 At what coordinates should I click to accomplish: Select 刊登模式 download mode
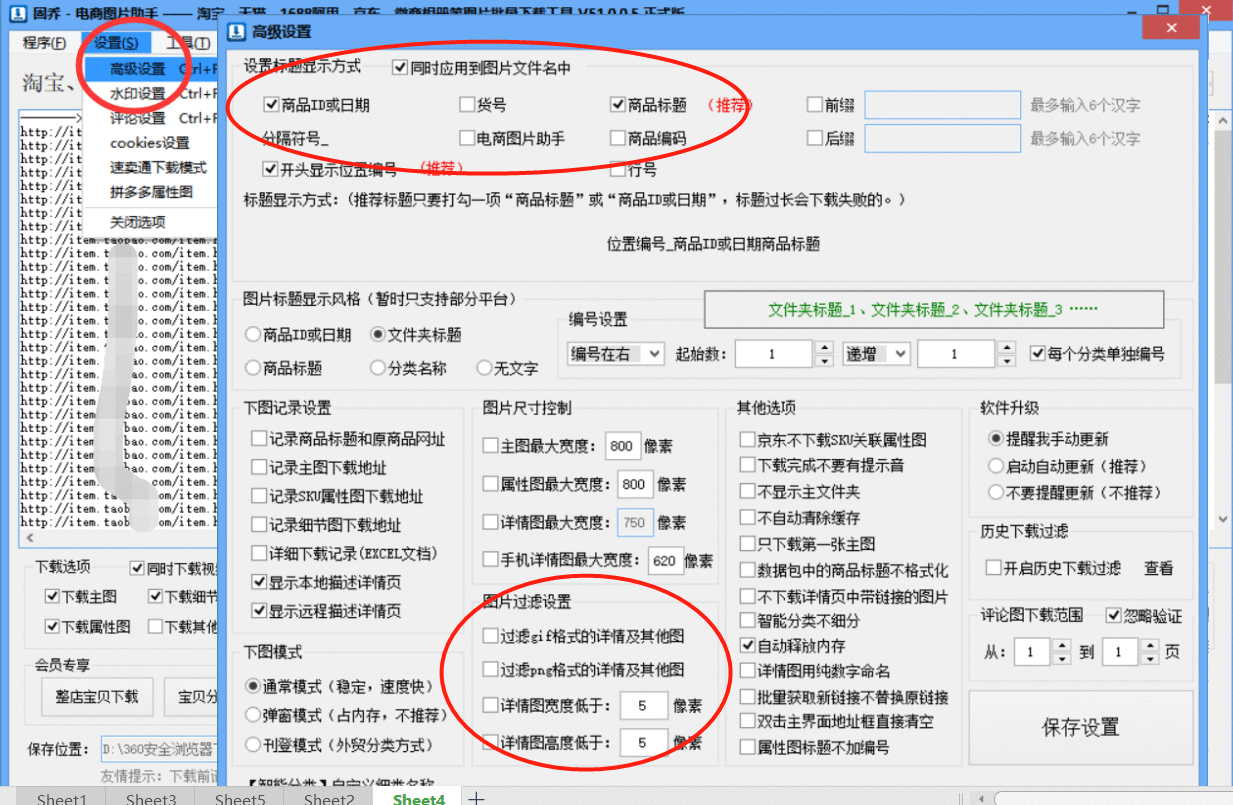coord(339,745)
